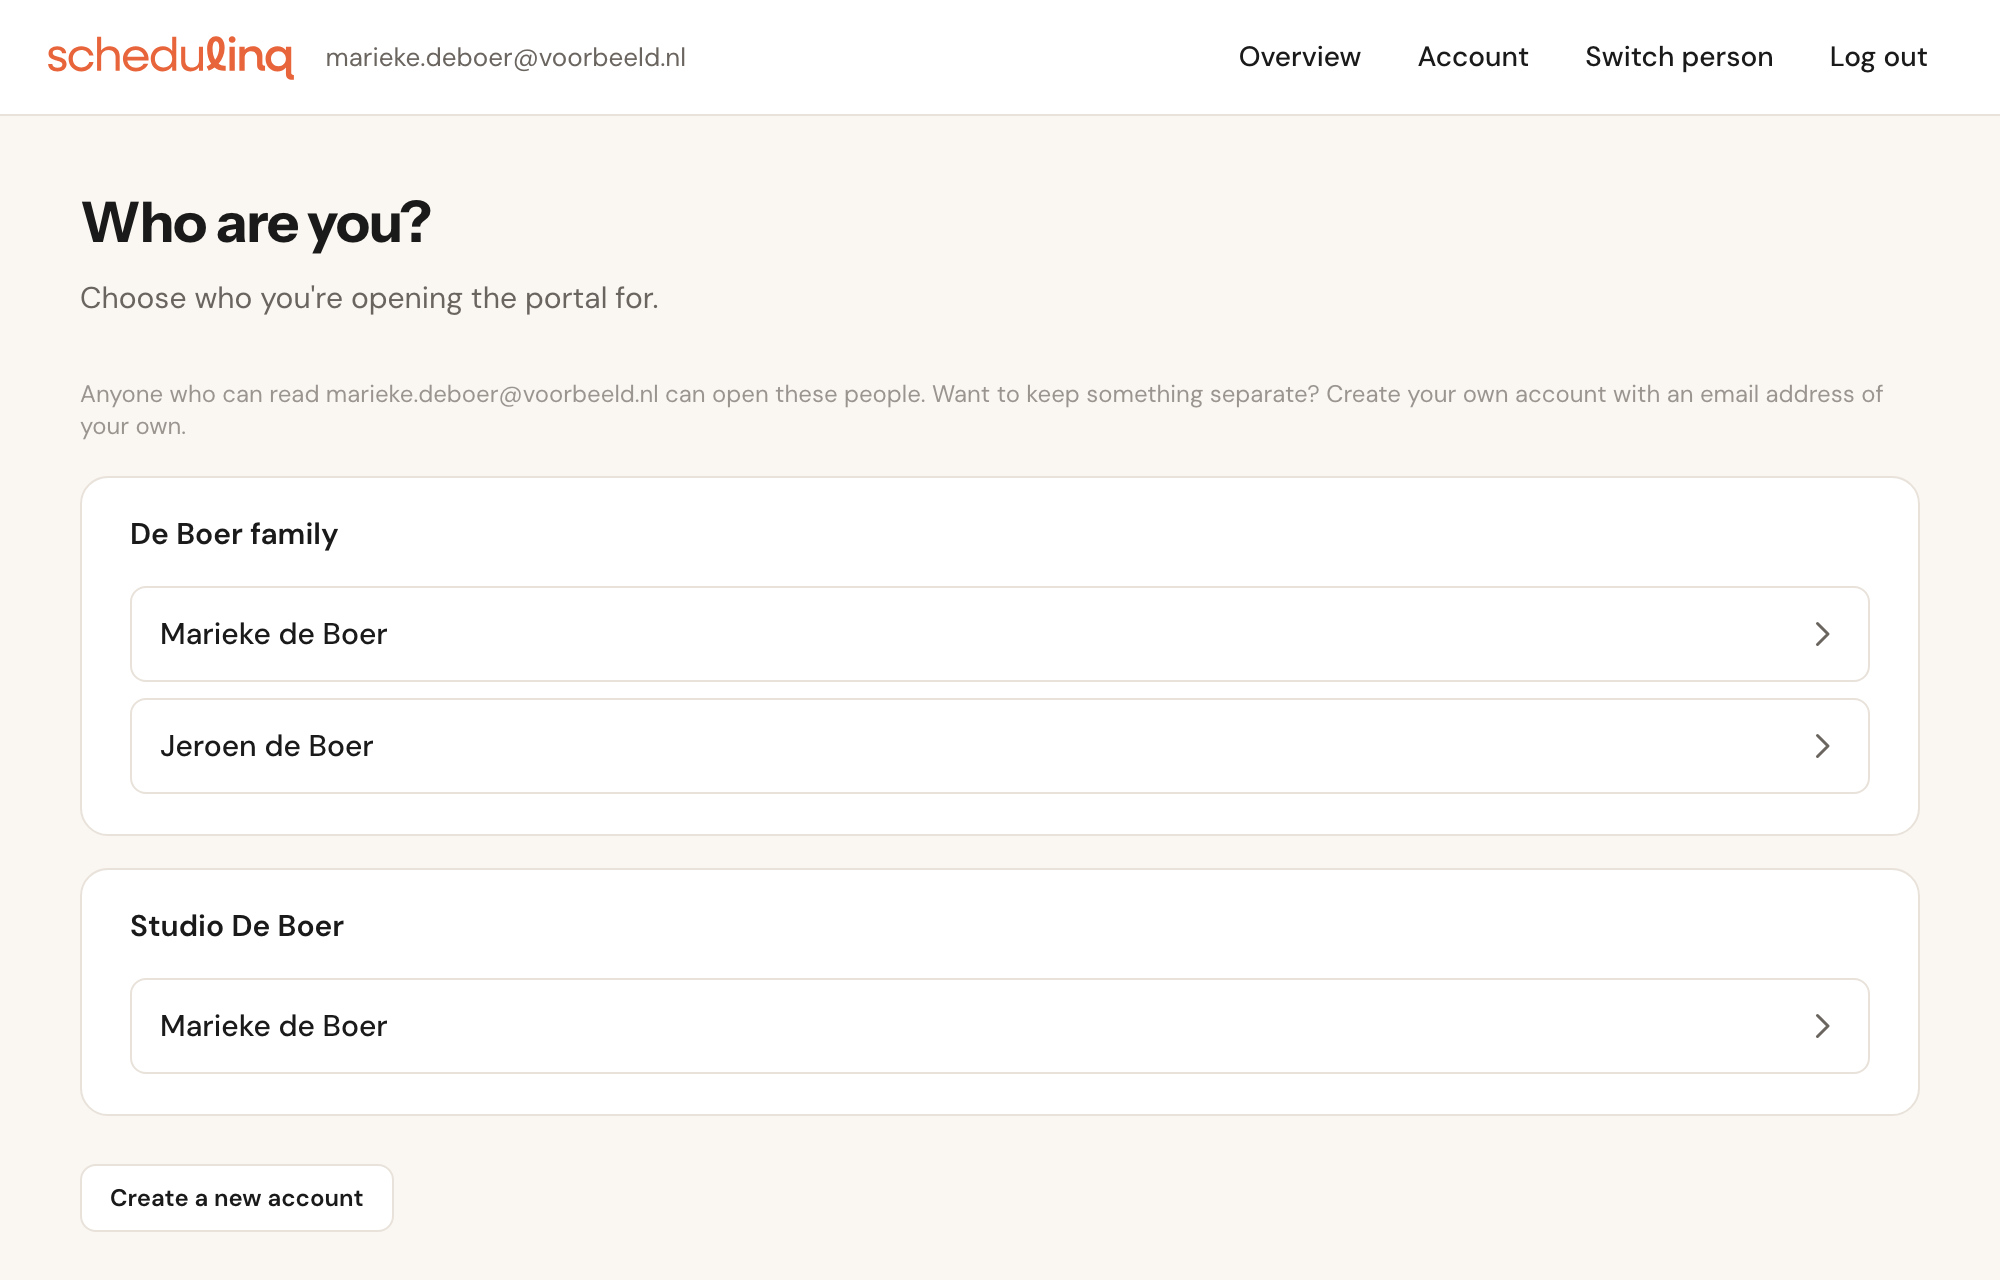Click the Schedulinq logo
2000x1280 pixels.
pos(170,57)
